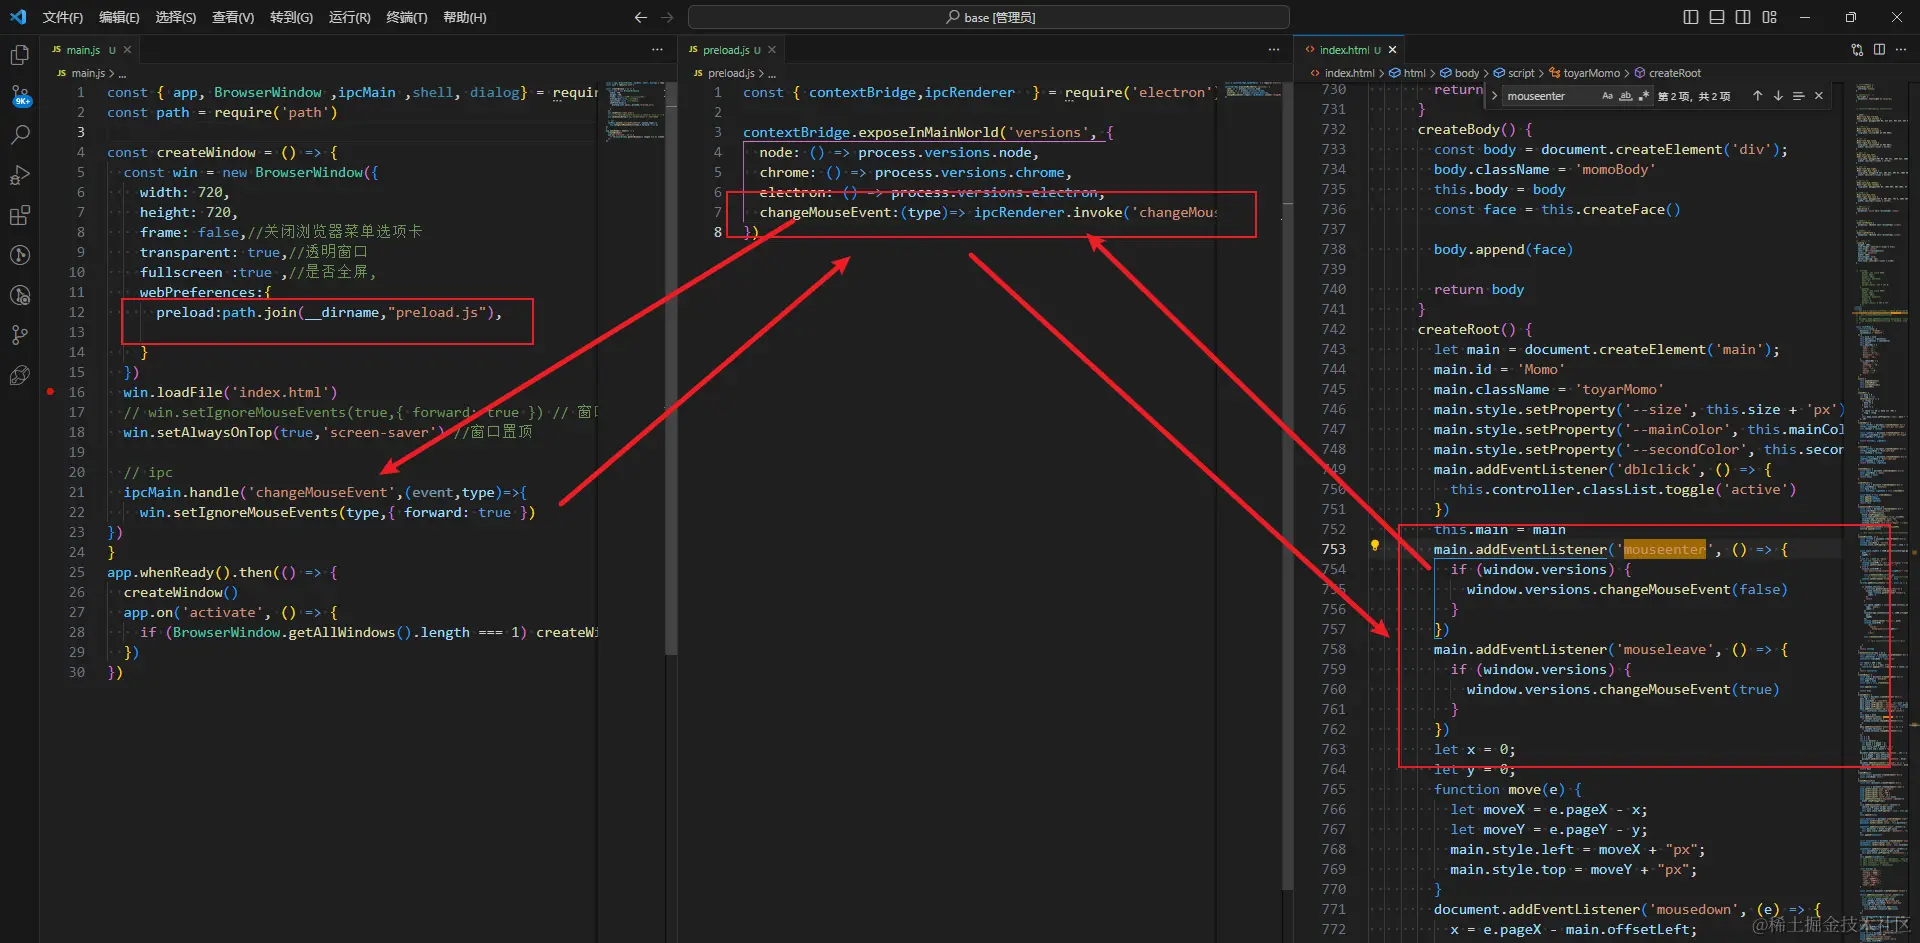Click the lightbulb code action on line 753

1375,546
